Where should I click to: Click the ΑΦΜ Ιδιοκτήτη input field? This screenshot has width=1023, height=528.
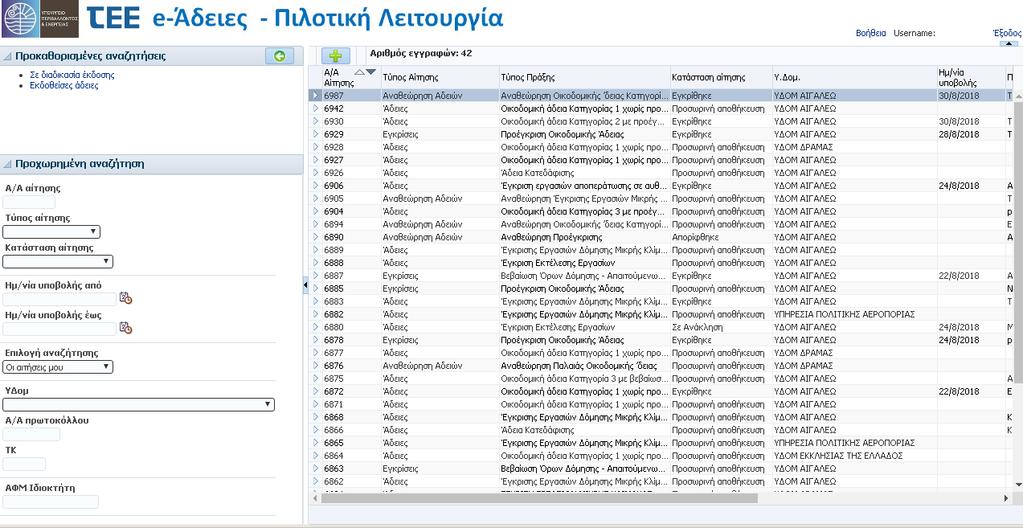point(50,501)
